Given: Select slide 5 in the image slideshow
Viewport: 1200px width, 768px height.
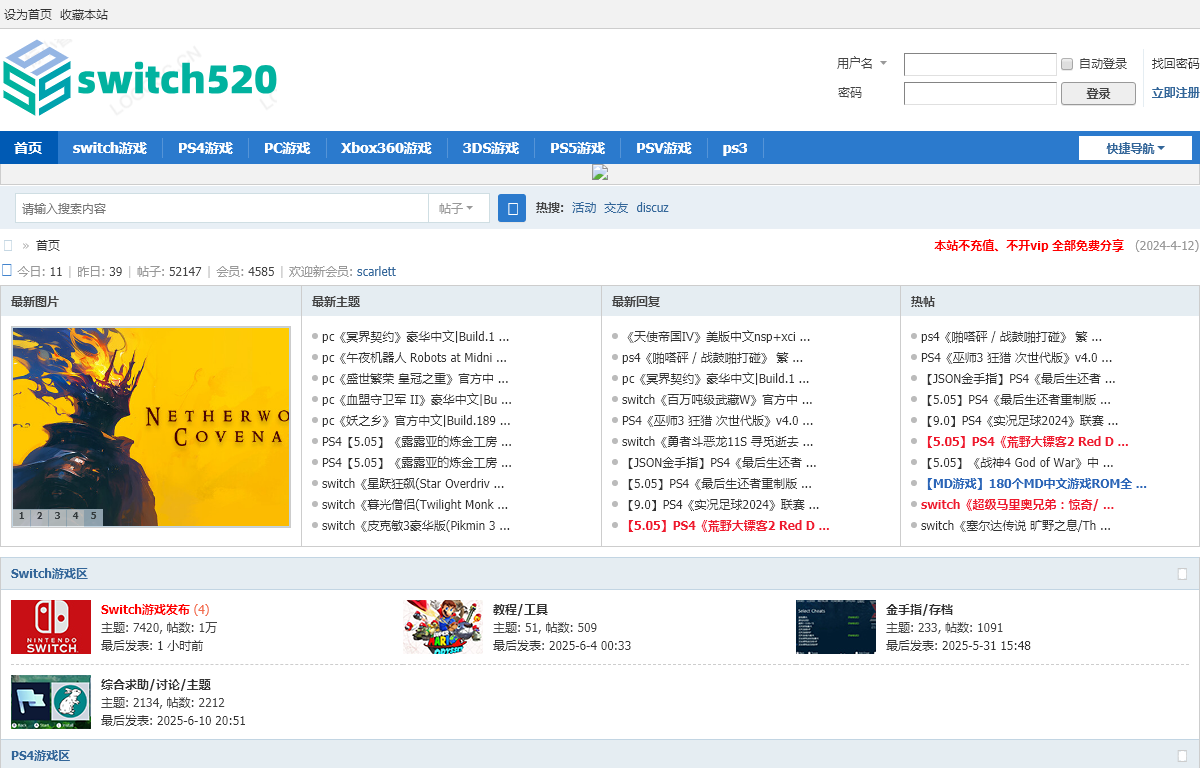Looking at the screenshot, I should click(x=92, y=517).
